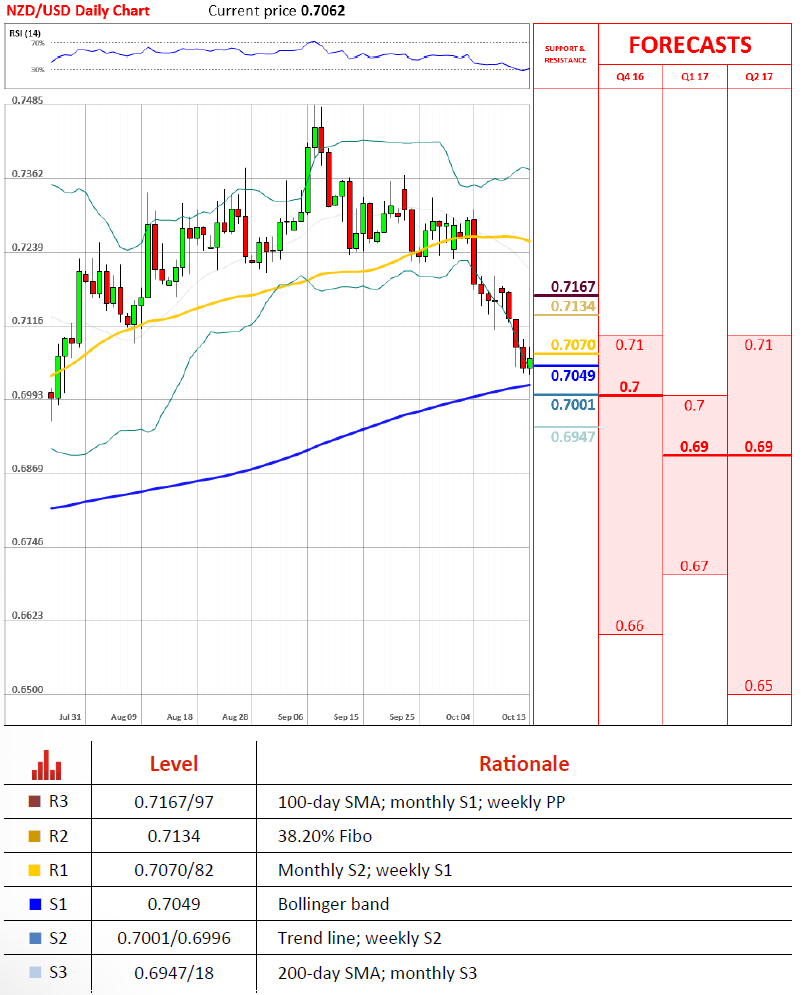This screenshot has height=995, width=803.
Task: Click the S1 blue color swatch
Action: point(35,904)
